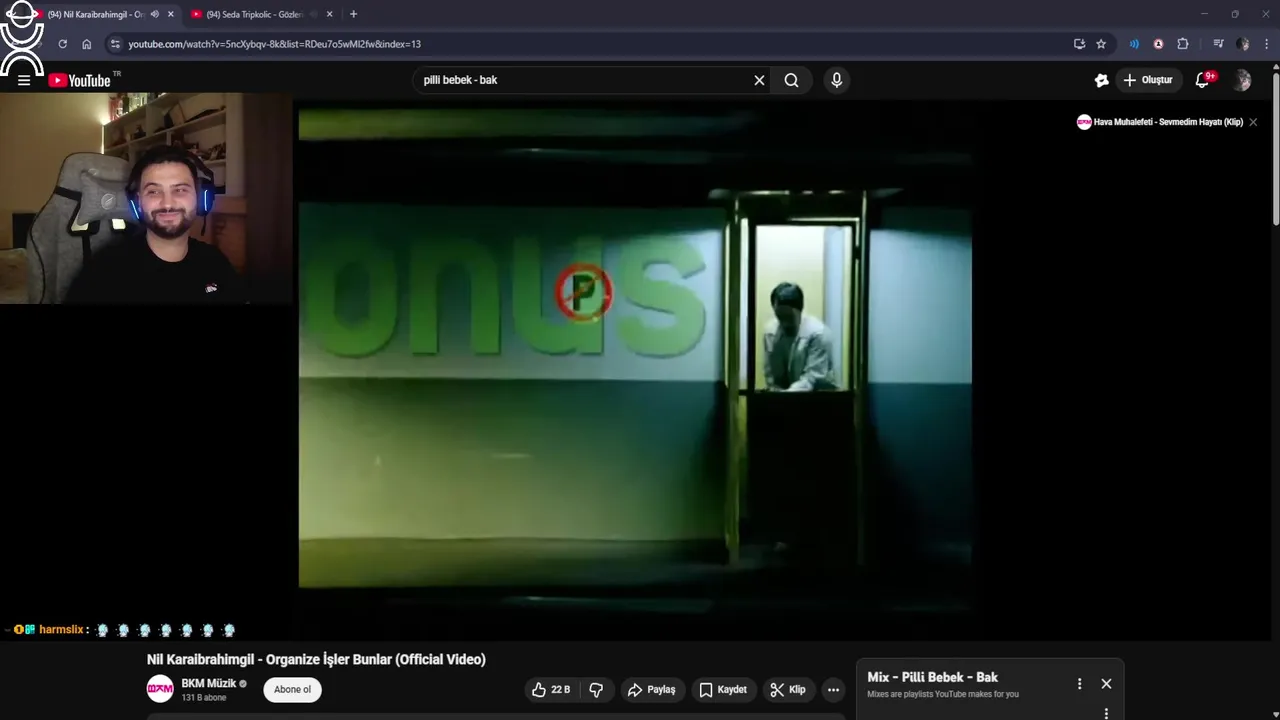The height and width of the screenshot is (720, 1280).
Task: Open the YouTube account avatar menu
Action: (x=1242, y=80)
